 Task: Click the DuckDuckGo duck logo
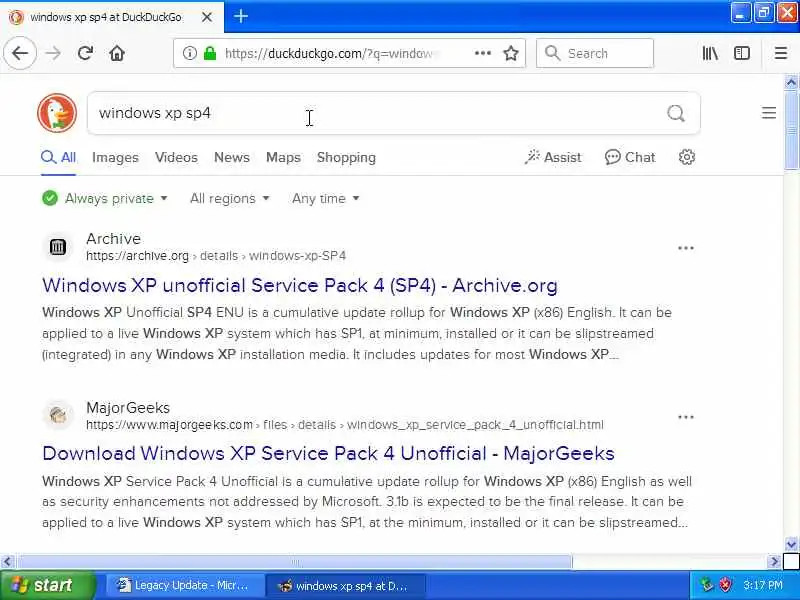57,113
